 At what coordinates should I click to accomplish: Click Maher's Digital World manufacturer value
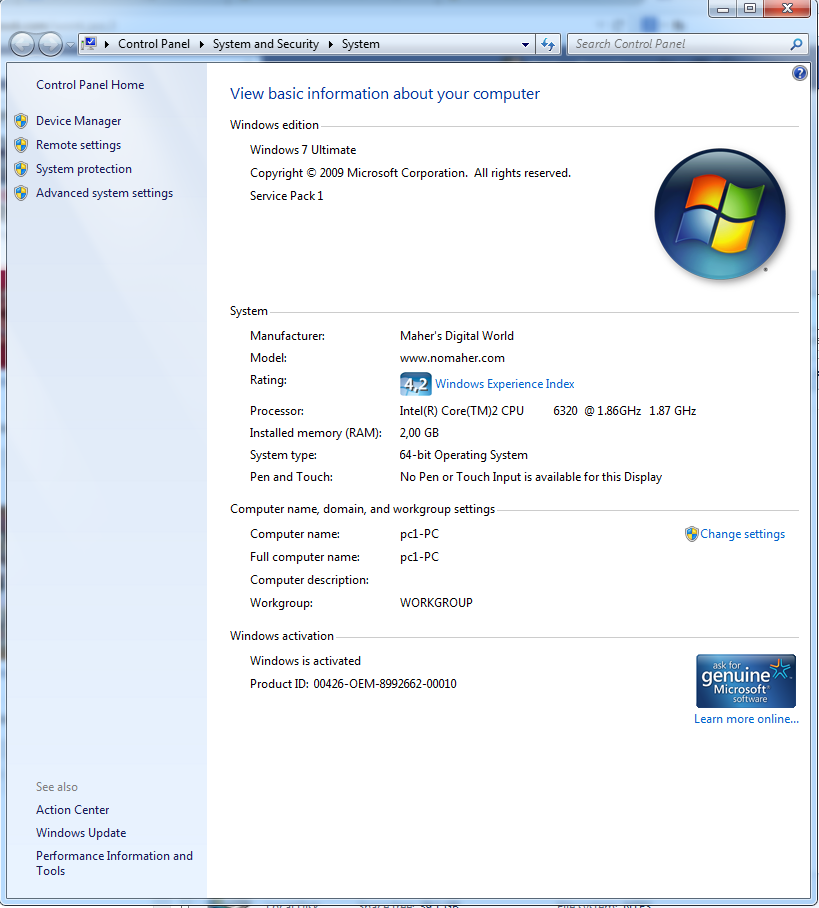coord(456,336)
